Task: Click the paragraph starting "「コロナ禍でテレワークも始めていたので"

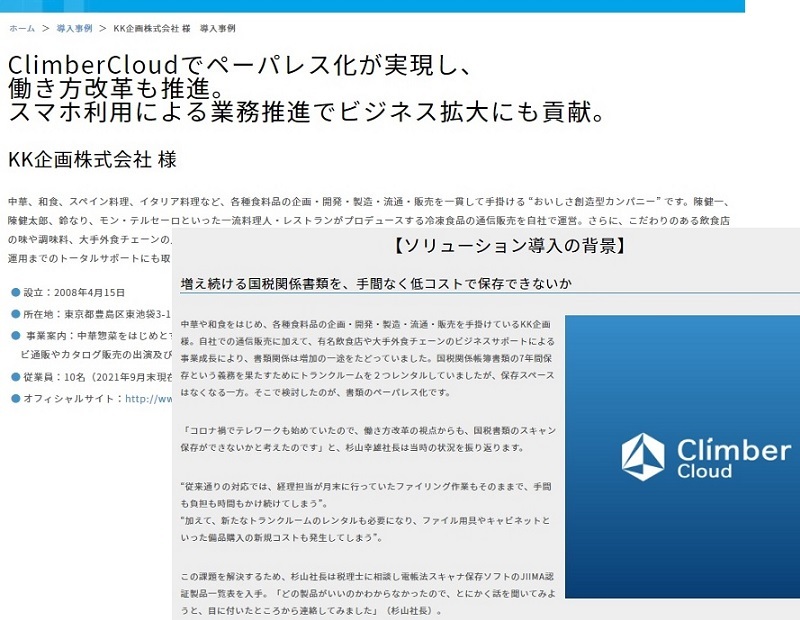Action: (x=368, y=439)
